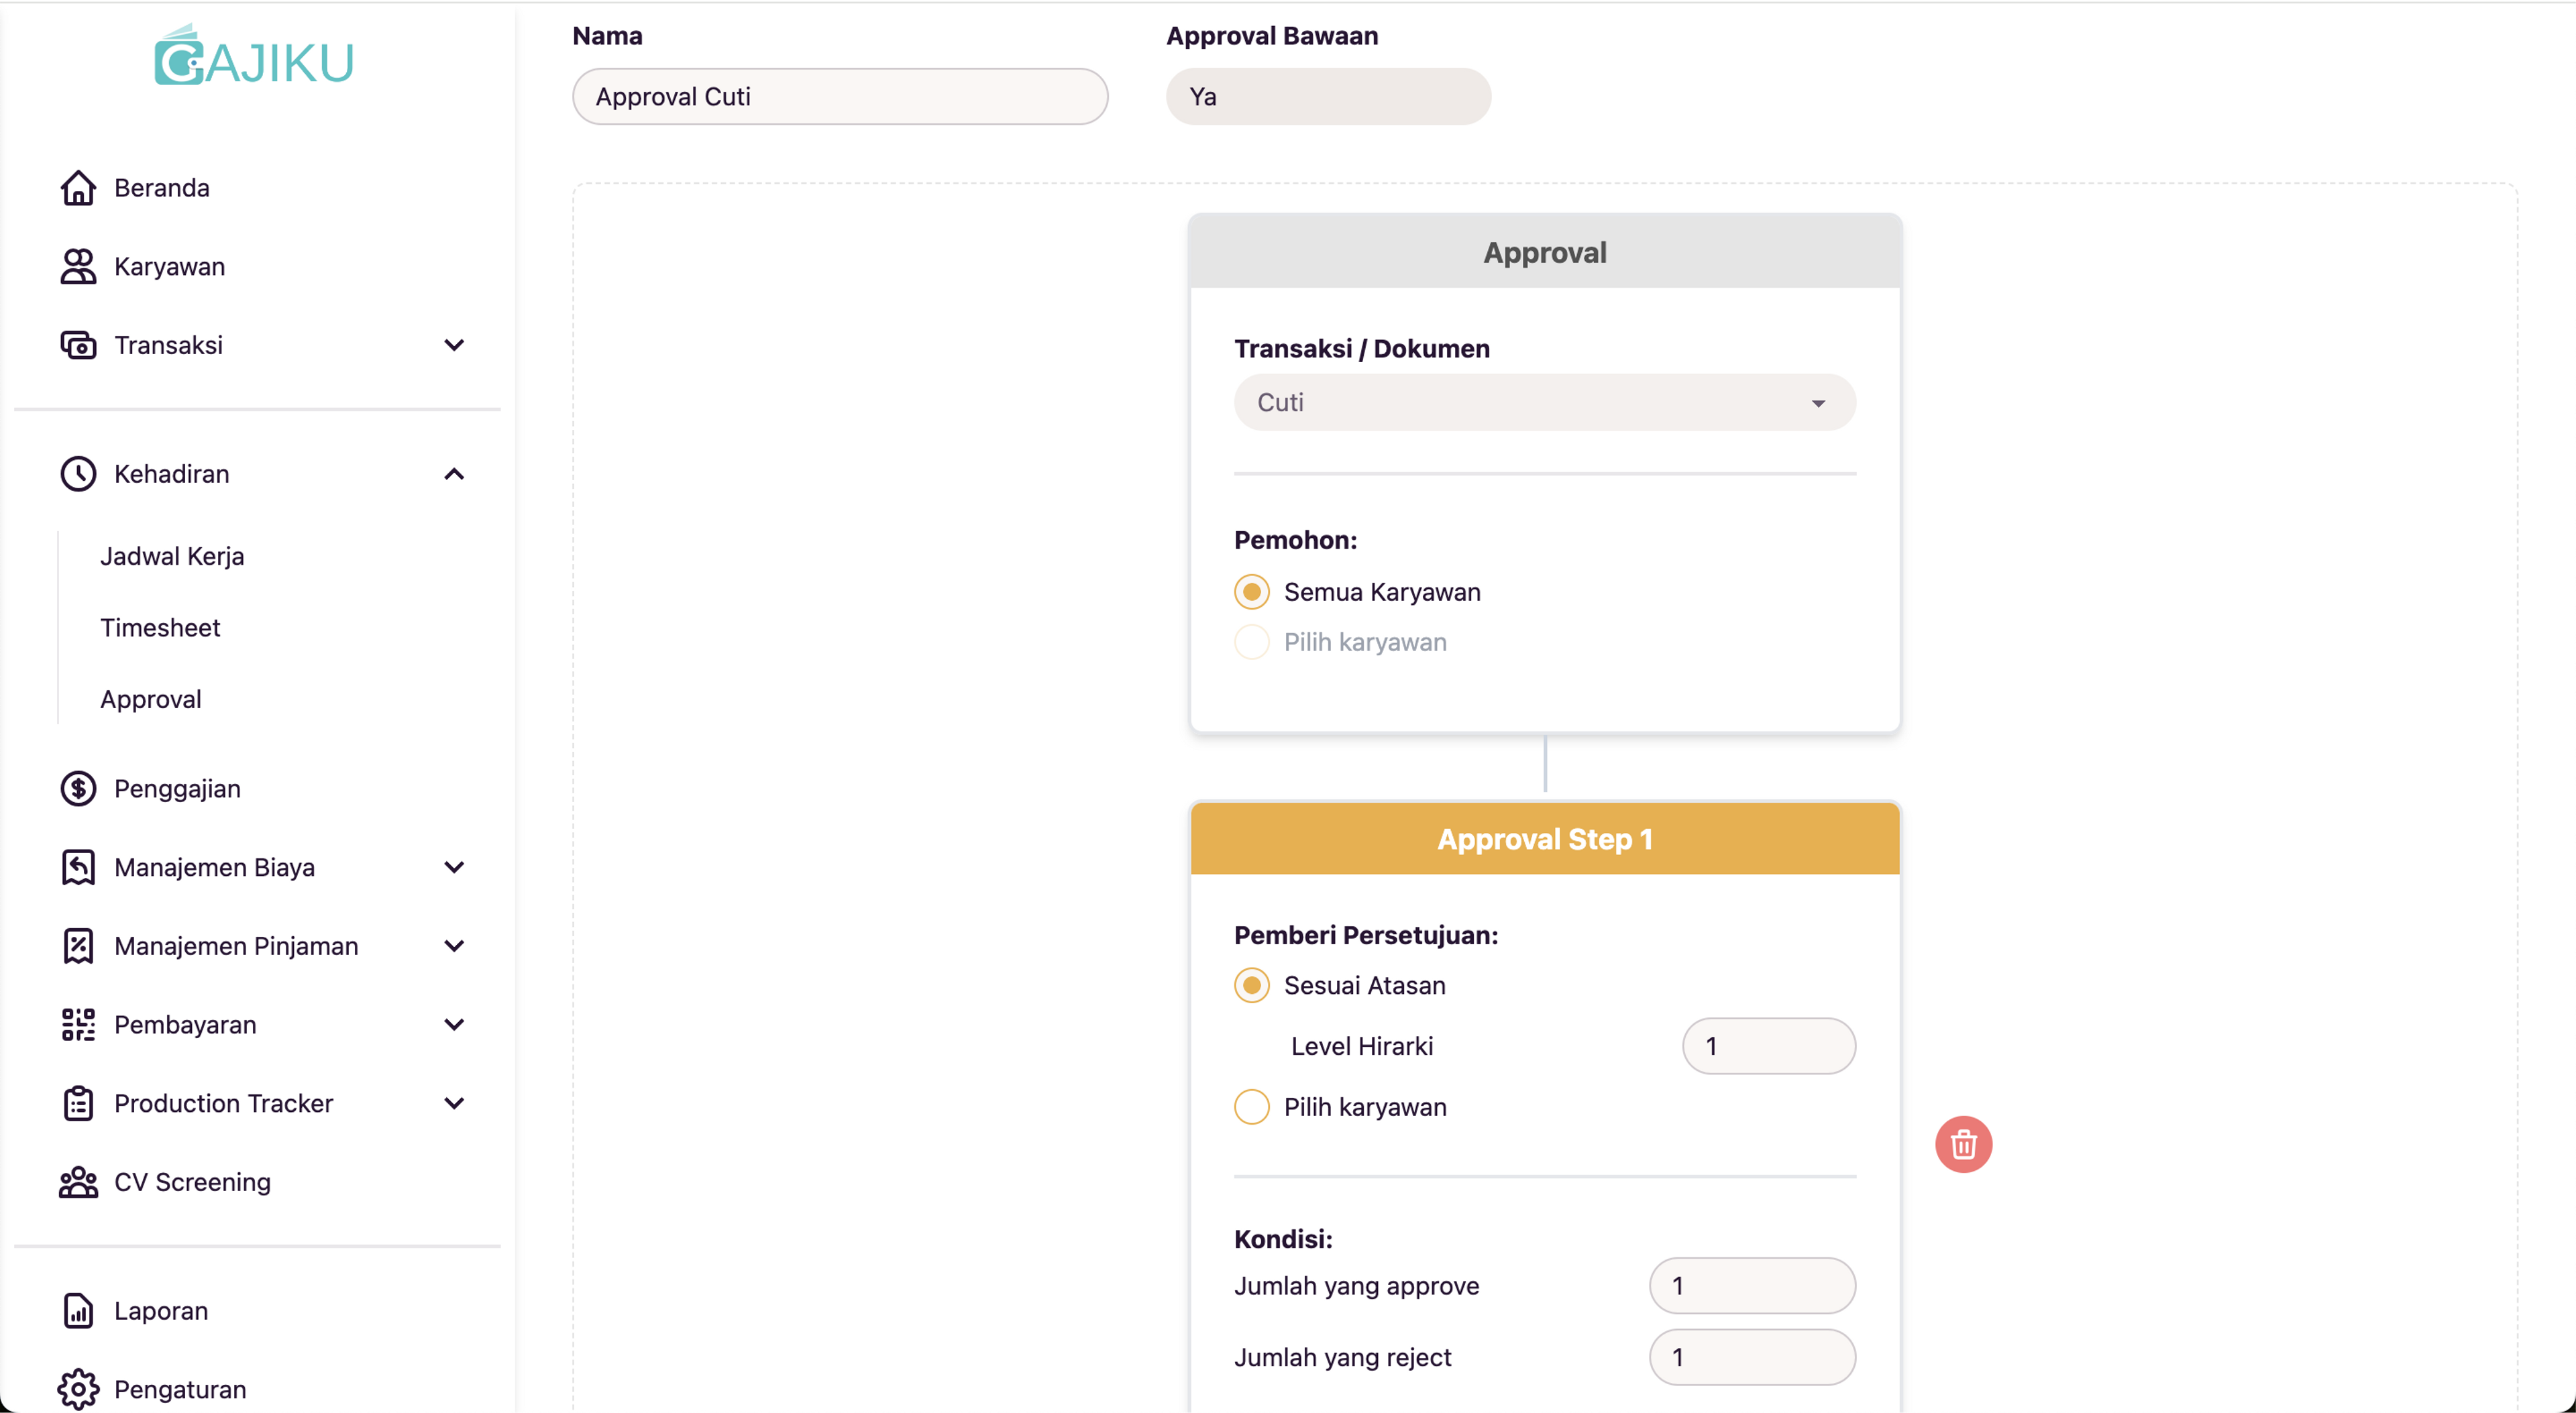Open the Jadwal Kerja menu item

[x=172, y=555]
